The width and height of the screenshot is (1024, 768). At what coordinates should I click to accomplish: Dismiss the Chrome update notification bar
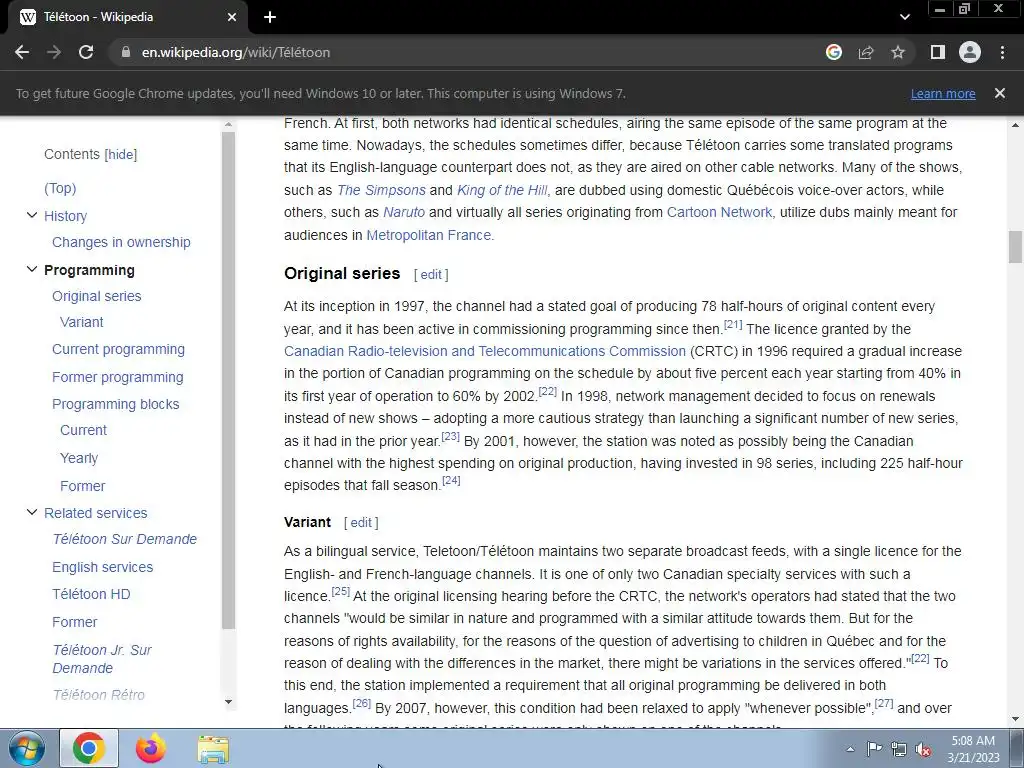[x=999, y=93]
